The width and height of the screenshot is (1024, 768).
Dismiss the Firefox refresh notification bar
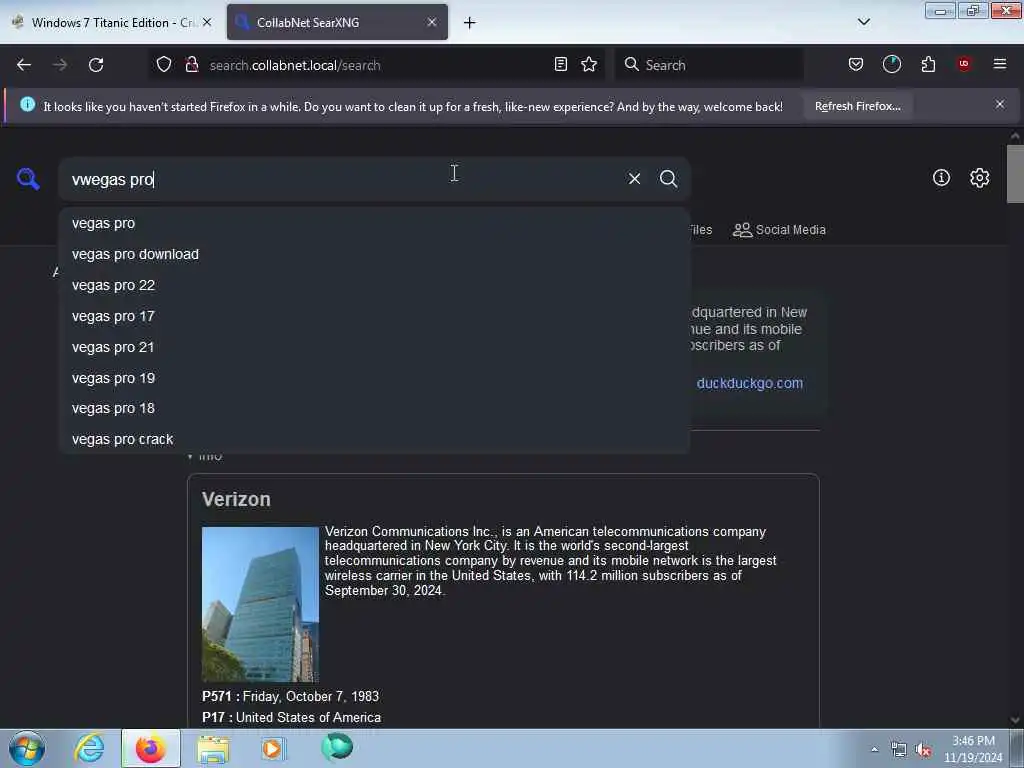[x=1000, y=104]
